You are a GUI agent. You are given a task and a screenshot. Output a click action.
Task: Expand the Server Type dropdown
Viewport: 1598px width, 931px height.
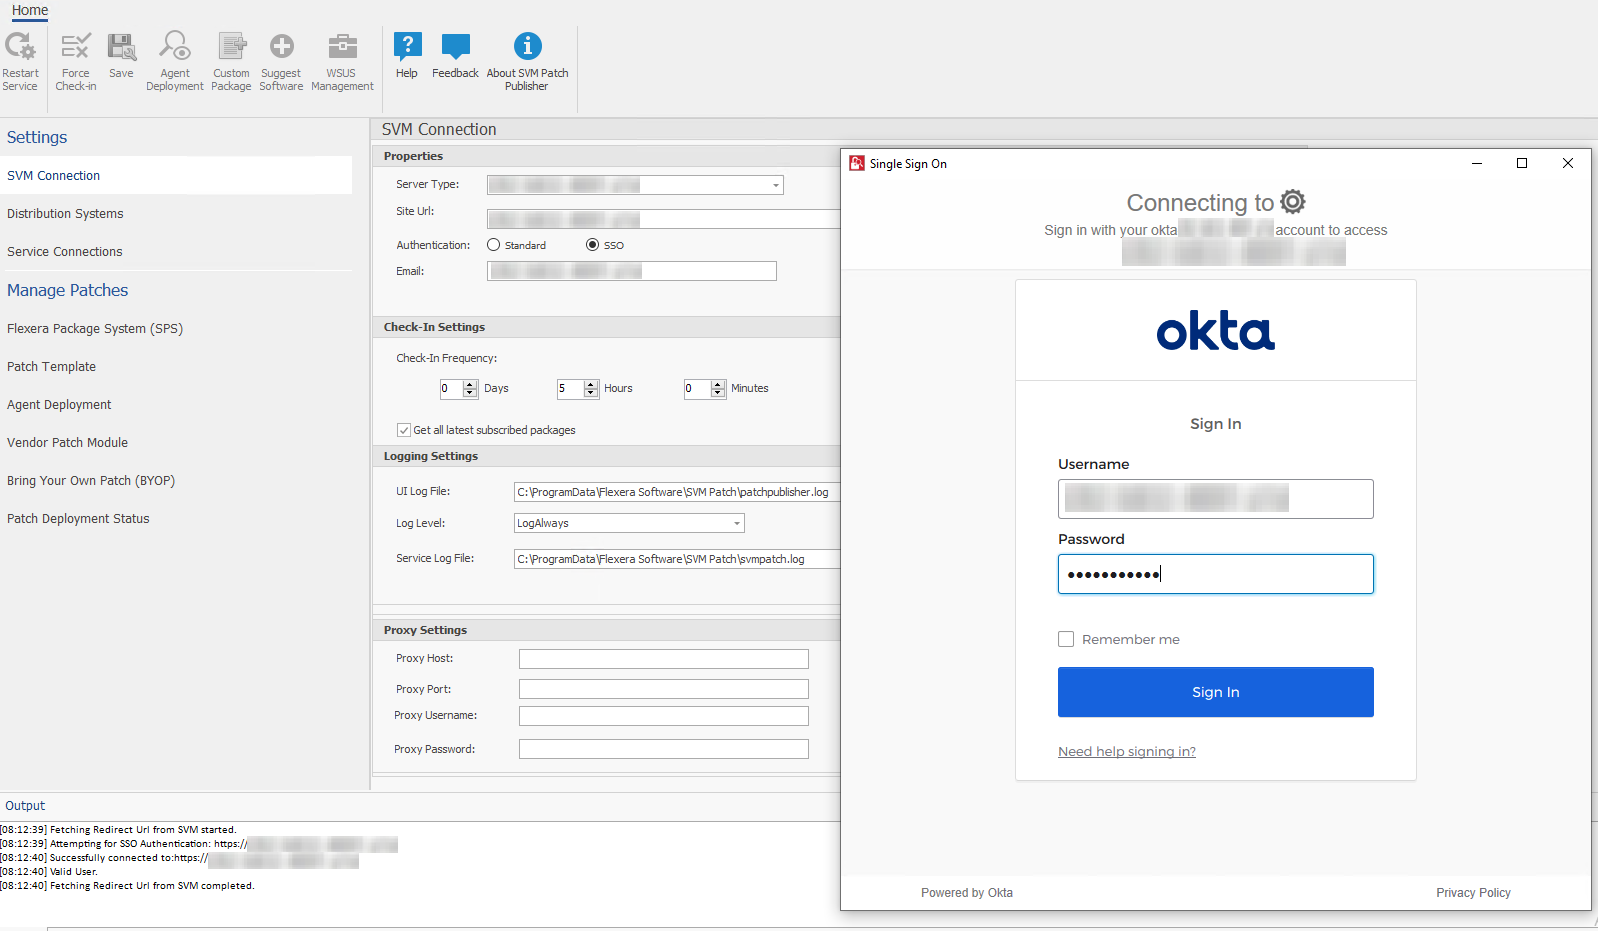tap(775, 185)
